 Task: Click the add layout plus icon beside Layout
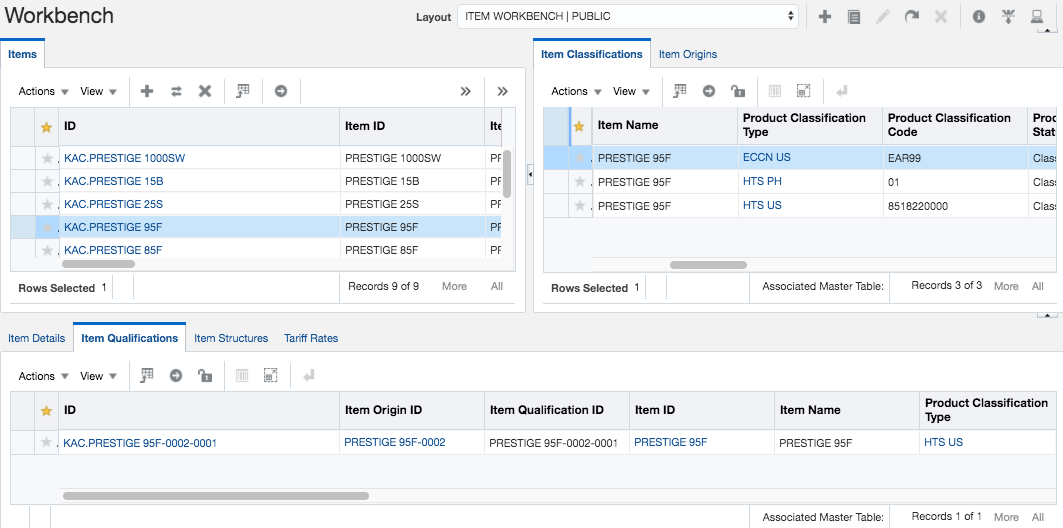(825, 17)
